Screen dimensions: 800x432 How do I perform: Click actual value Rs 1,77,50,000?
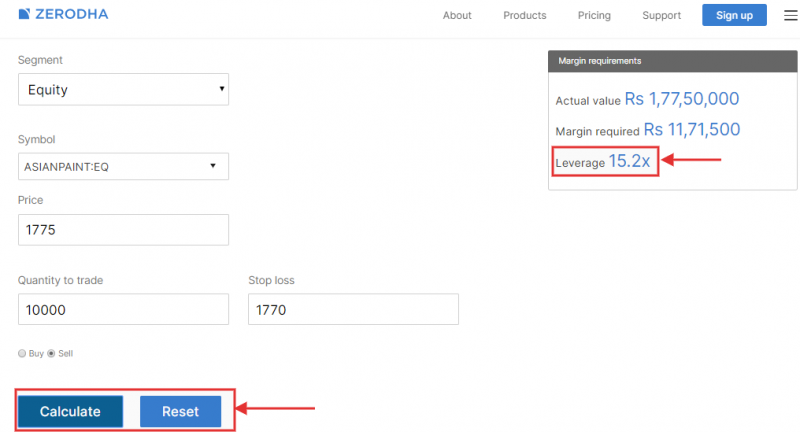[682, 98]
